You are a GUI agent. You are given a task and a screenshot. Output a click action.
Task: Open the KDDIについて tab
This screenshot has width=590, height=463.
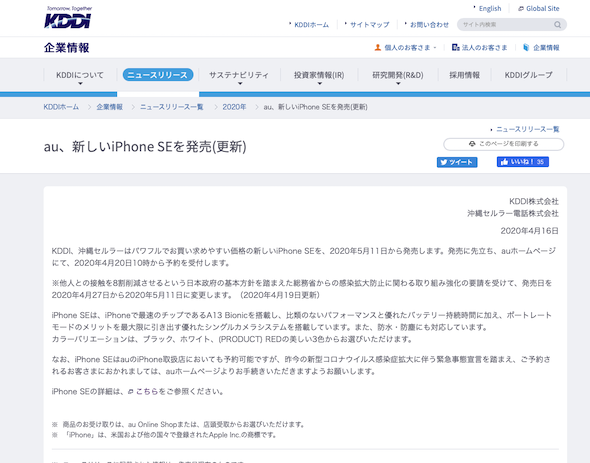[80, 75]
